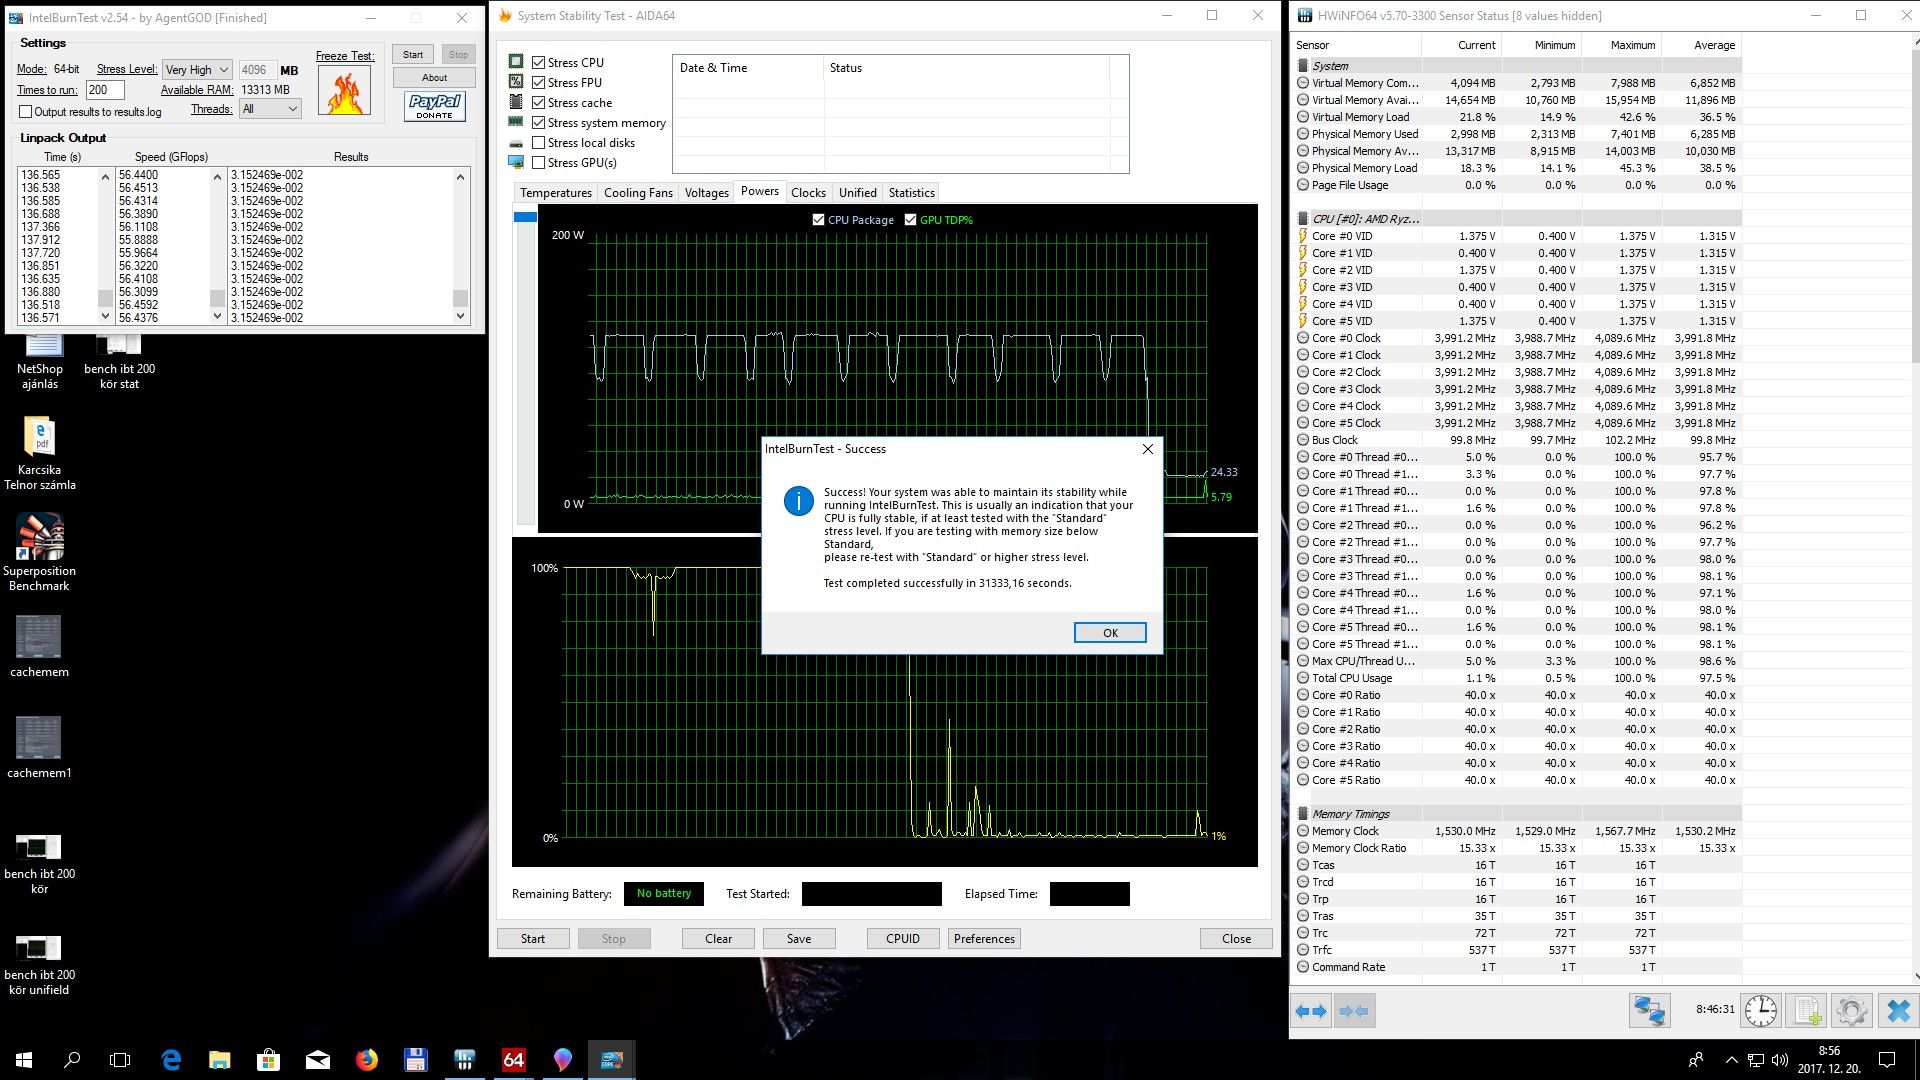
Task: Collapse the CPU [#0]: AMD Ryzen sensor group
Action: point(1303,218)
